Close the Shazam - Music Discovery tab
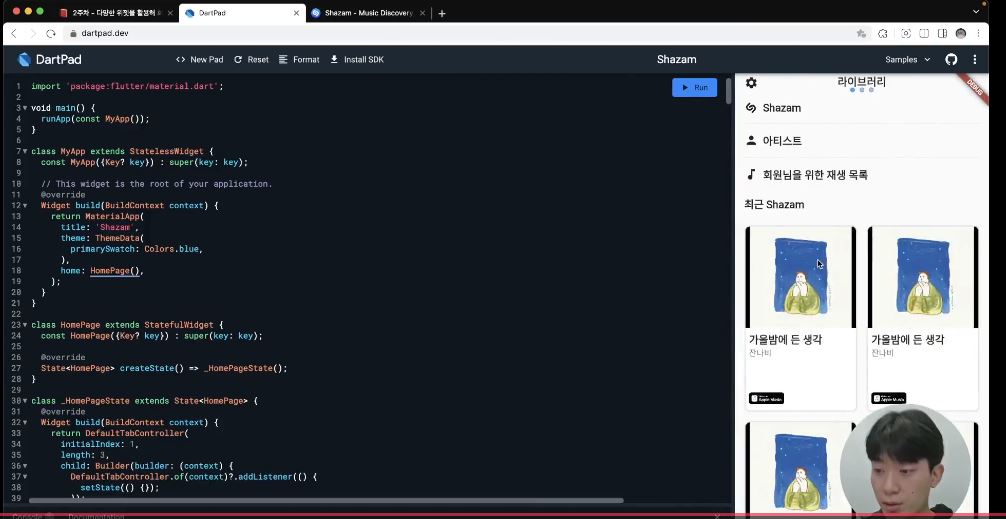The width and height of the screenshot is (1006, 519). (x=422, y=13)
